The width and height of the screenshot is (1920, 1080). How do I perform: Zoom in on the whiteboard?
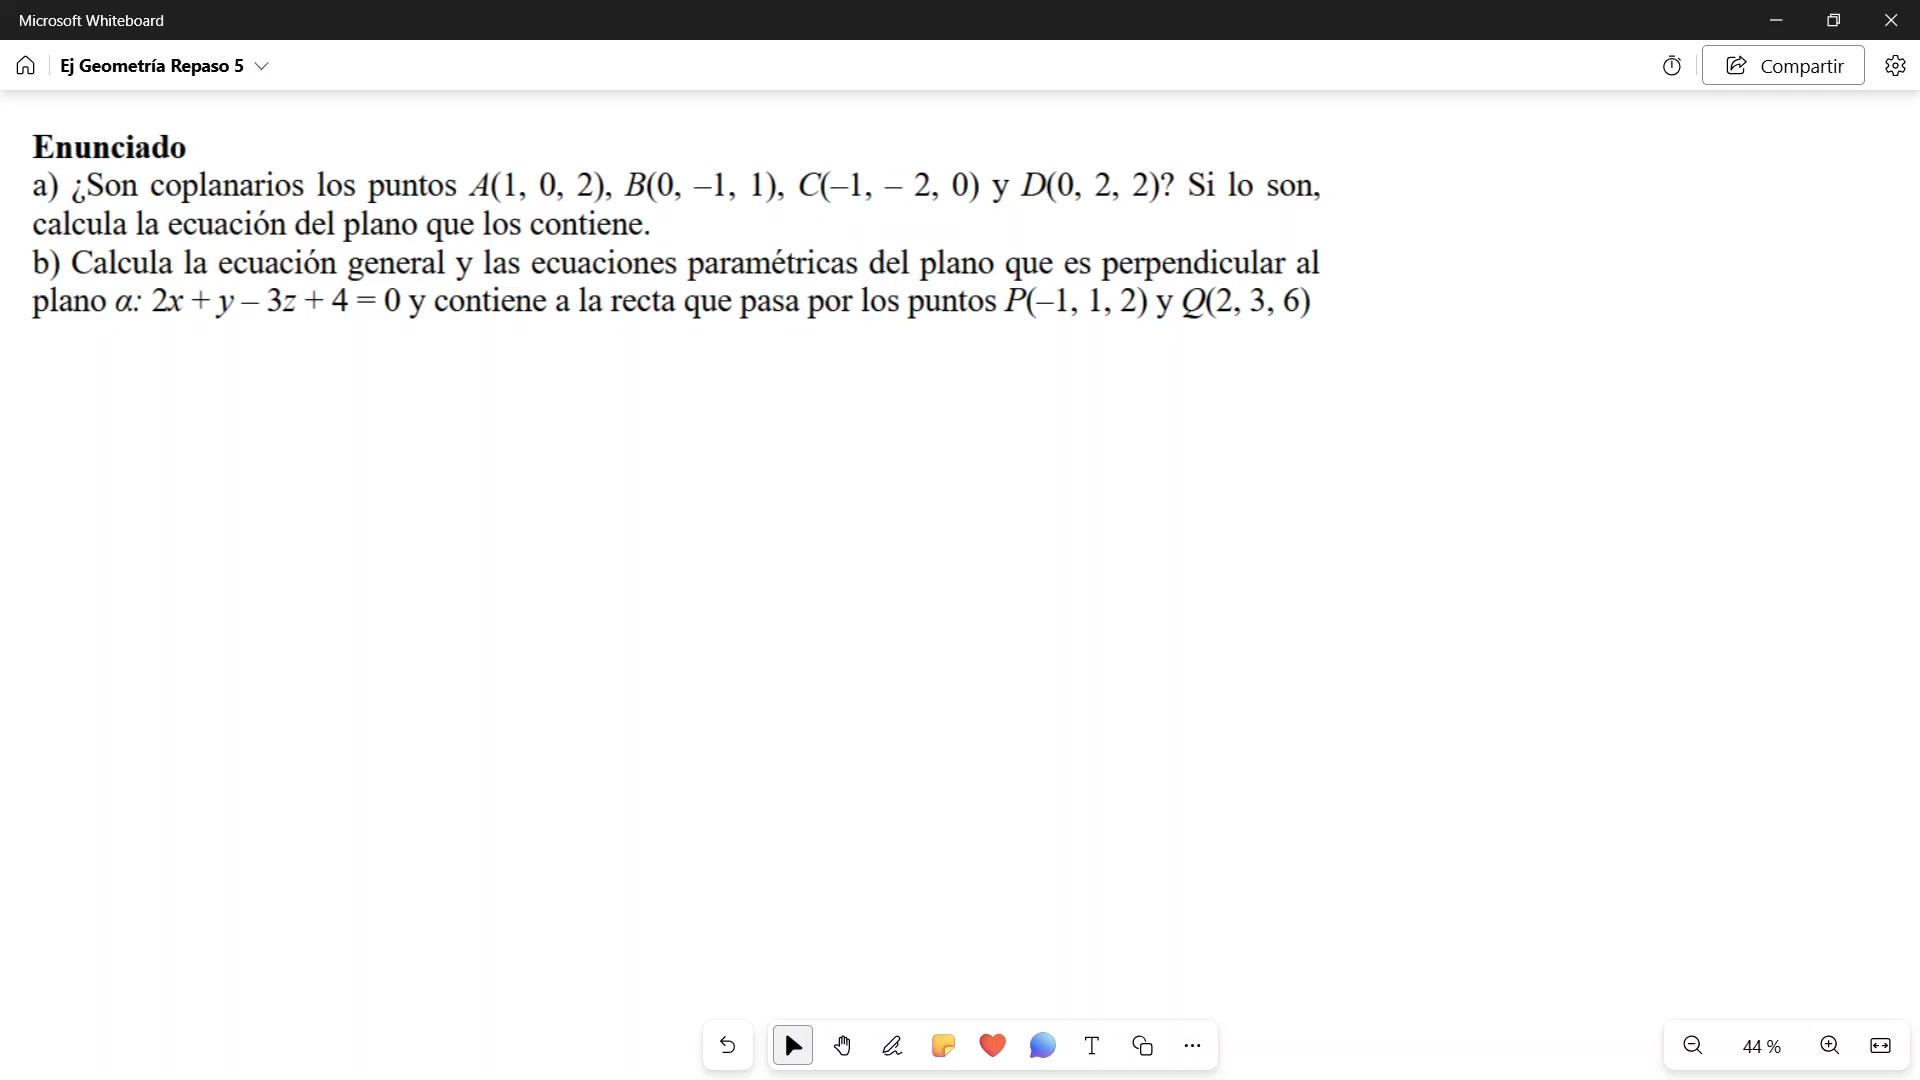1830,1046
